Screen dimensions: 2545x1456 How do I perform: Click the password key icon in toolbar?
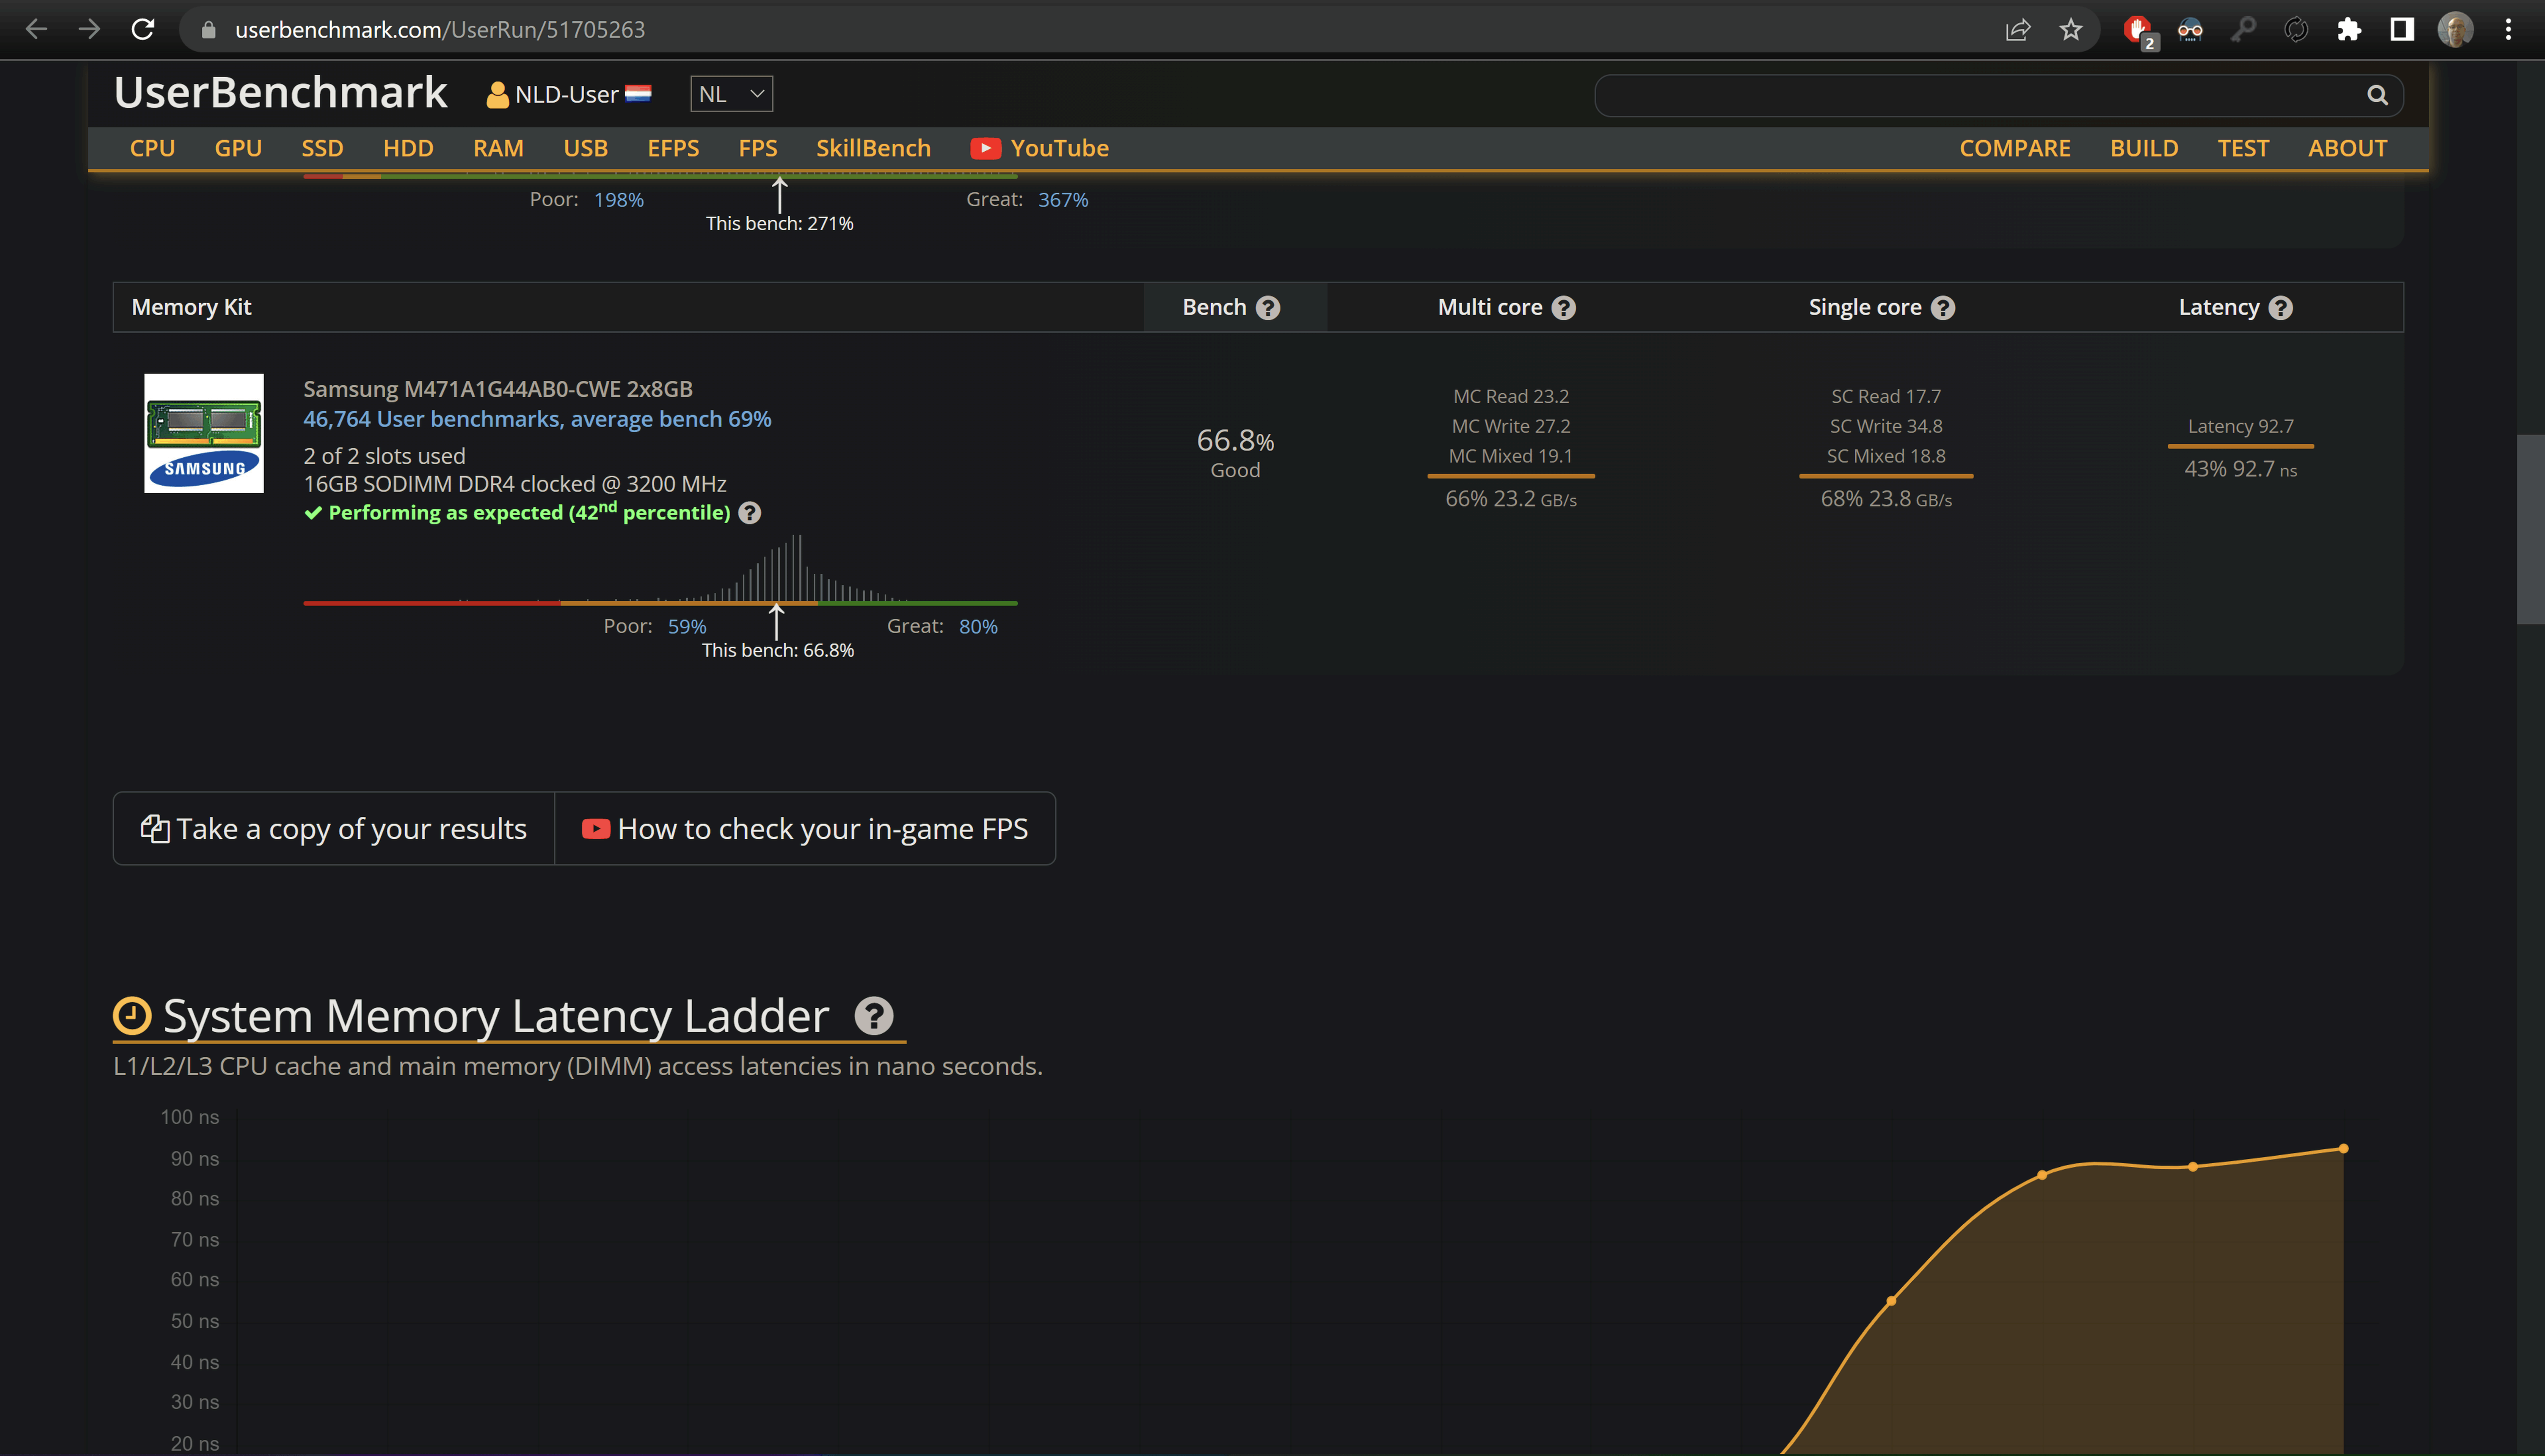2243,30
